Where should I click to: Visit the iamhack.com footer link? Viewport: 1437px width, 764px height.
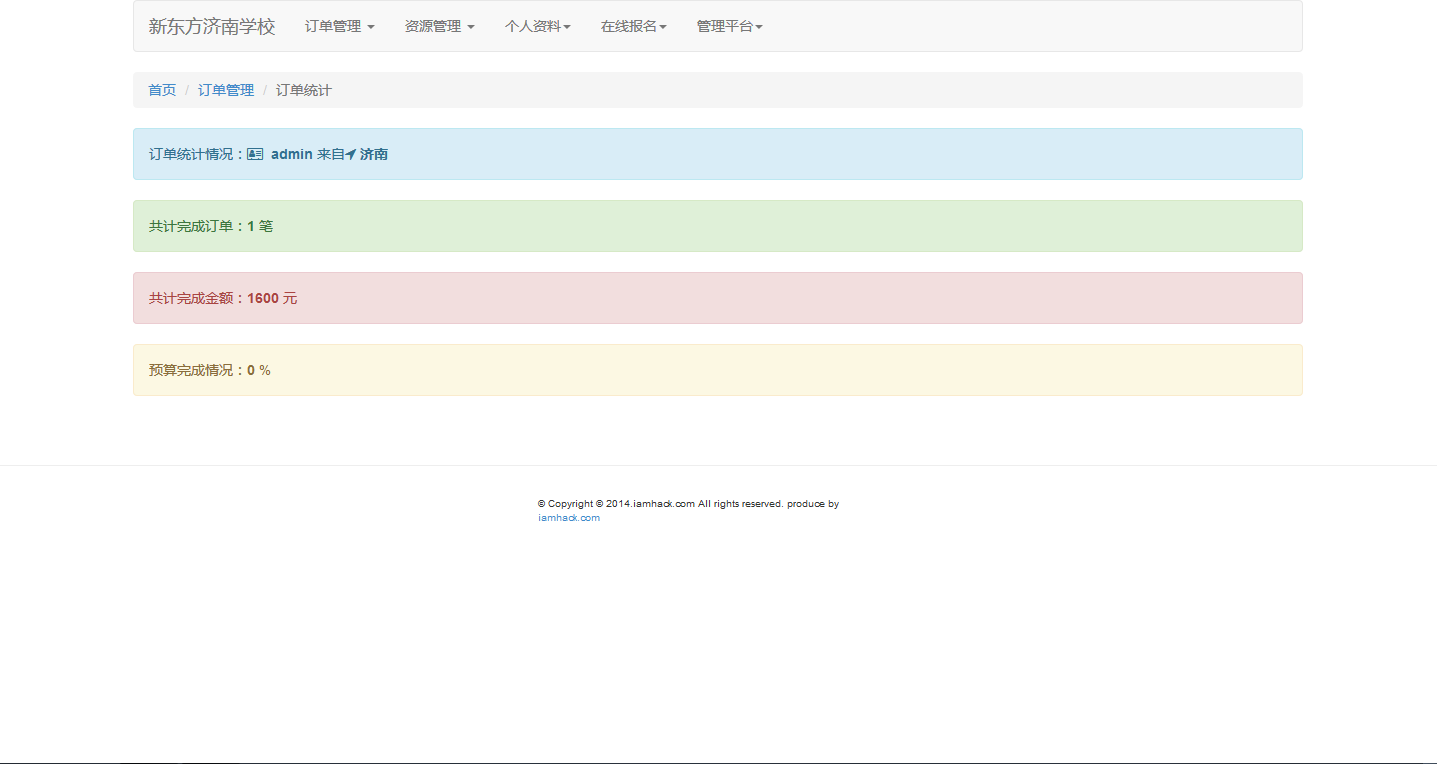click(x=569, y=518)
